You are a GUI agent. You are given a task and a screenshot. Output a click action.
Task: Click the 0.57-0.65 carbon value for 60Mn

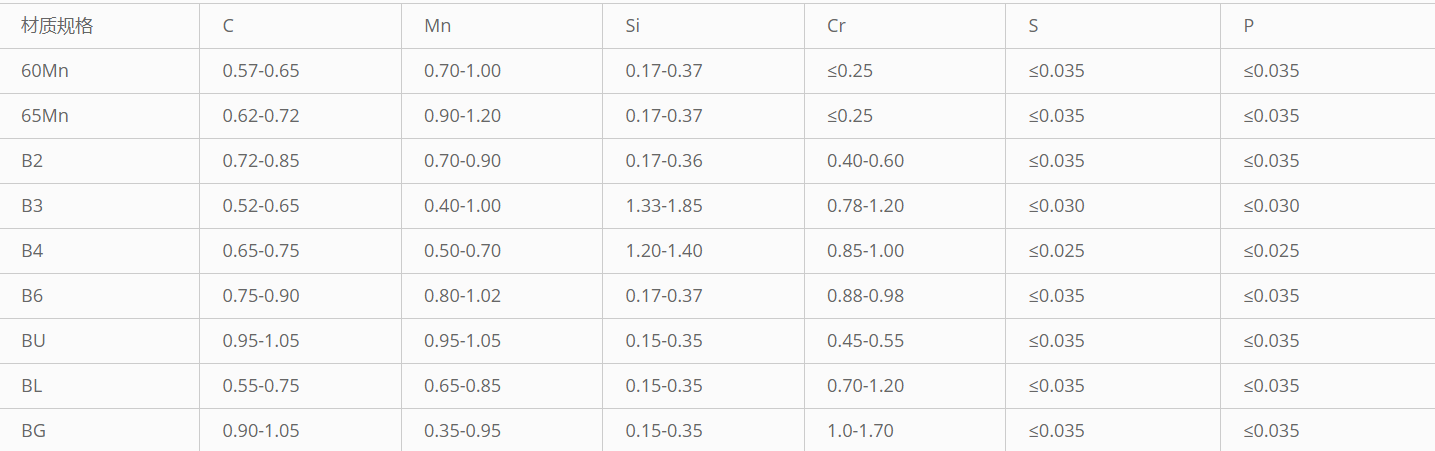(x=261, y=71)
